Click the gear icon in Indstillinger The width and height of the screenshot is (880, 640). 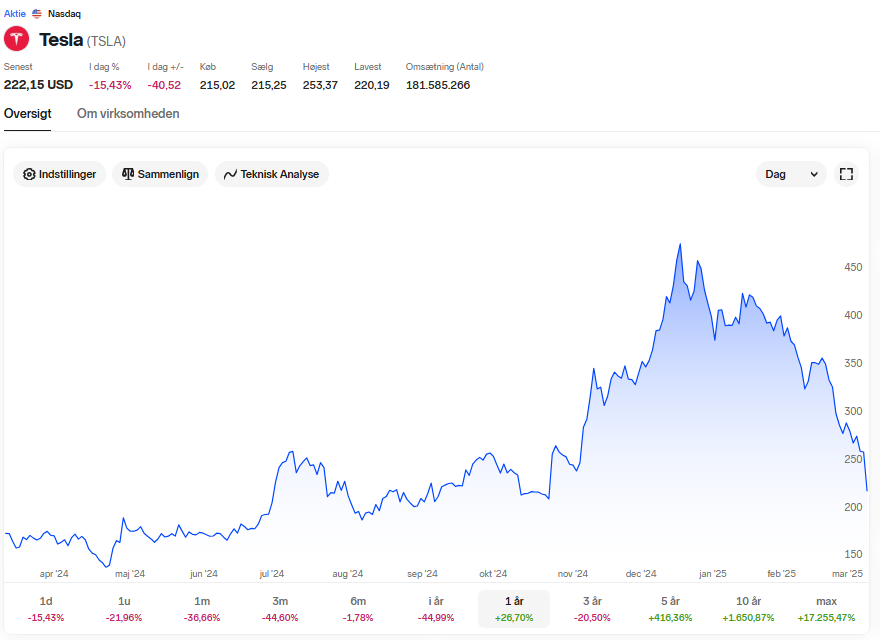tap(29, 175)
